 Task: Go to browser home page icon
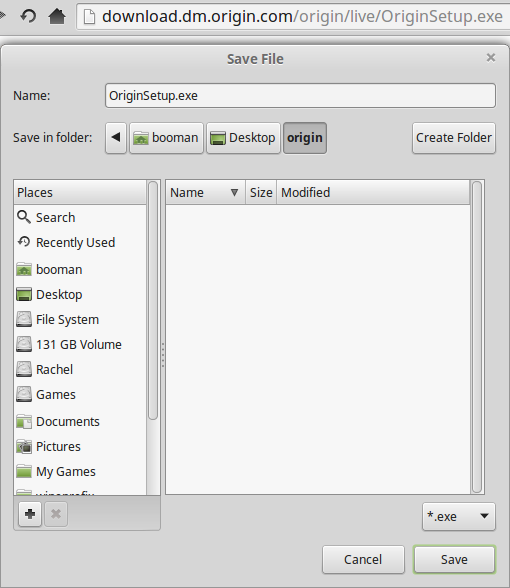pos(57,16)
